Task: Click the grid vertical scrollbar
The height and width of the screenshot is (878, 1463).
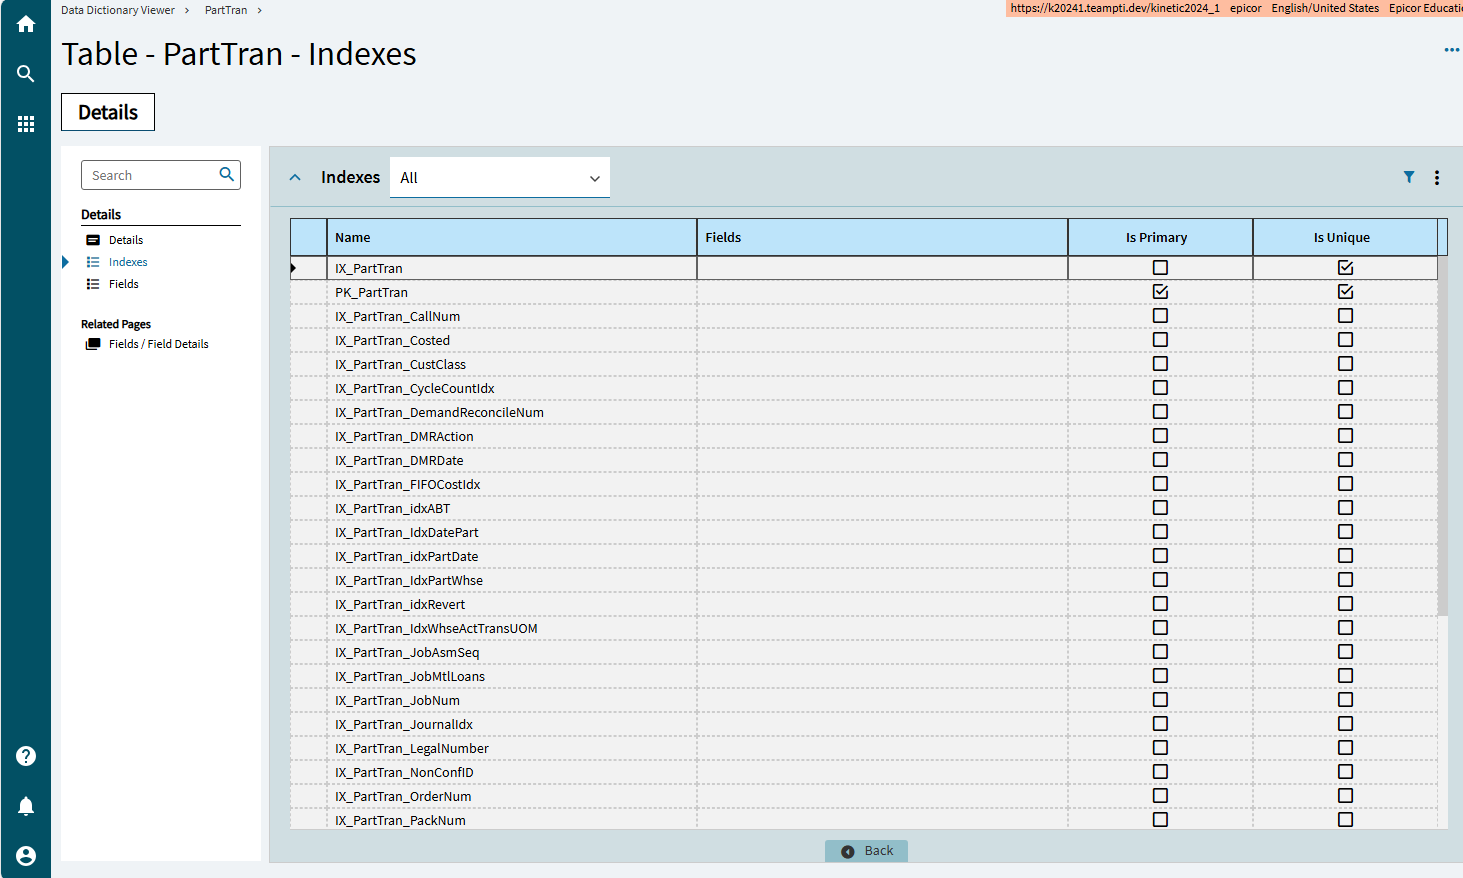Action: click(x=1443, y=436)
